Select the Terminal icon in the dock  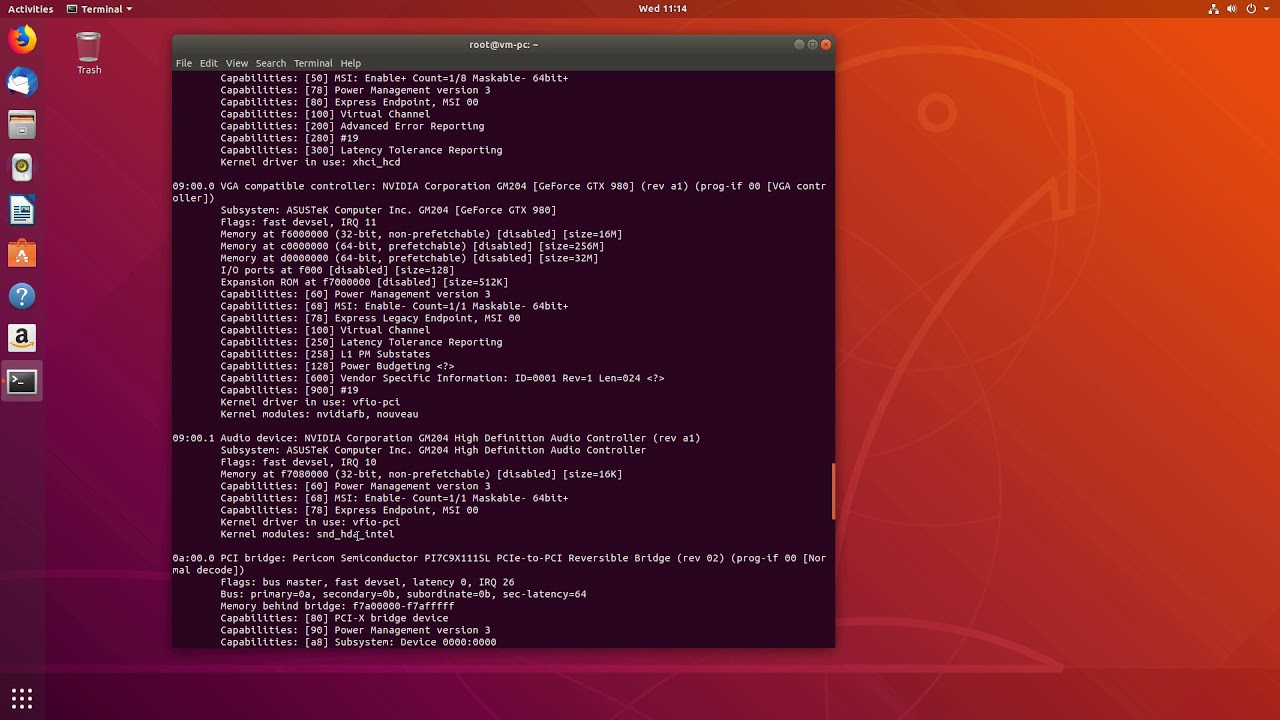[22, 382]
